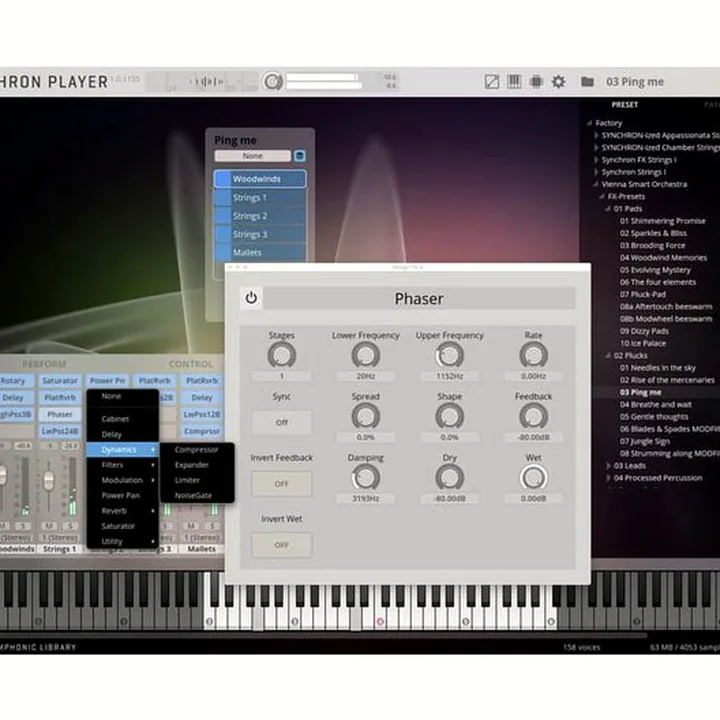The image size is (720, 720).
Task: Pick Cabinet in the effect menu
Action: click(x=123, y=419)
